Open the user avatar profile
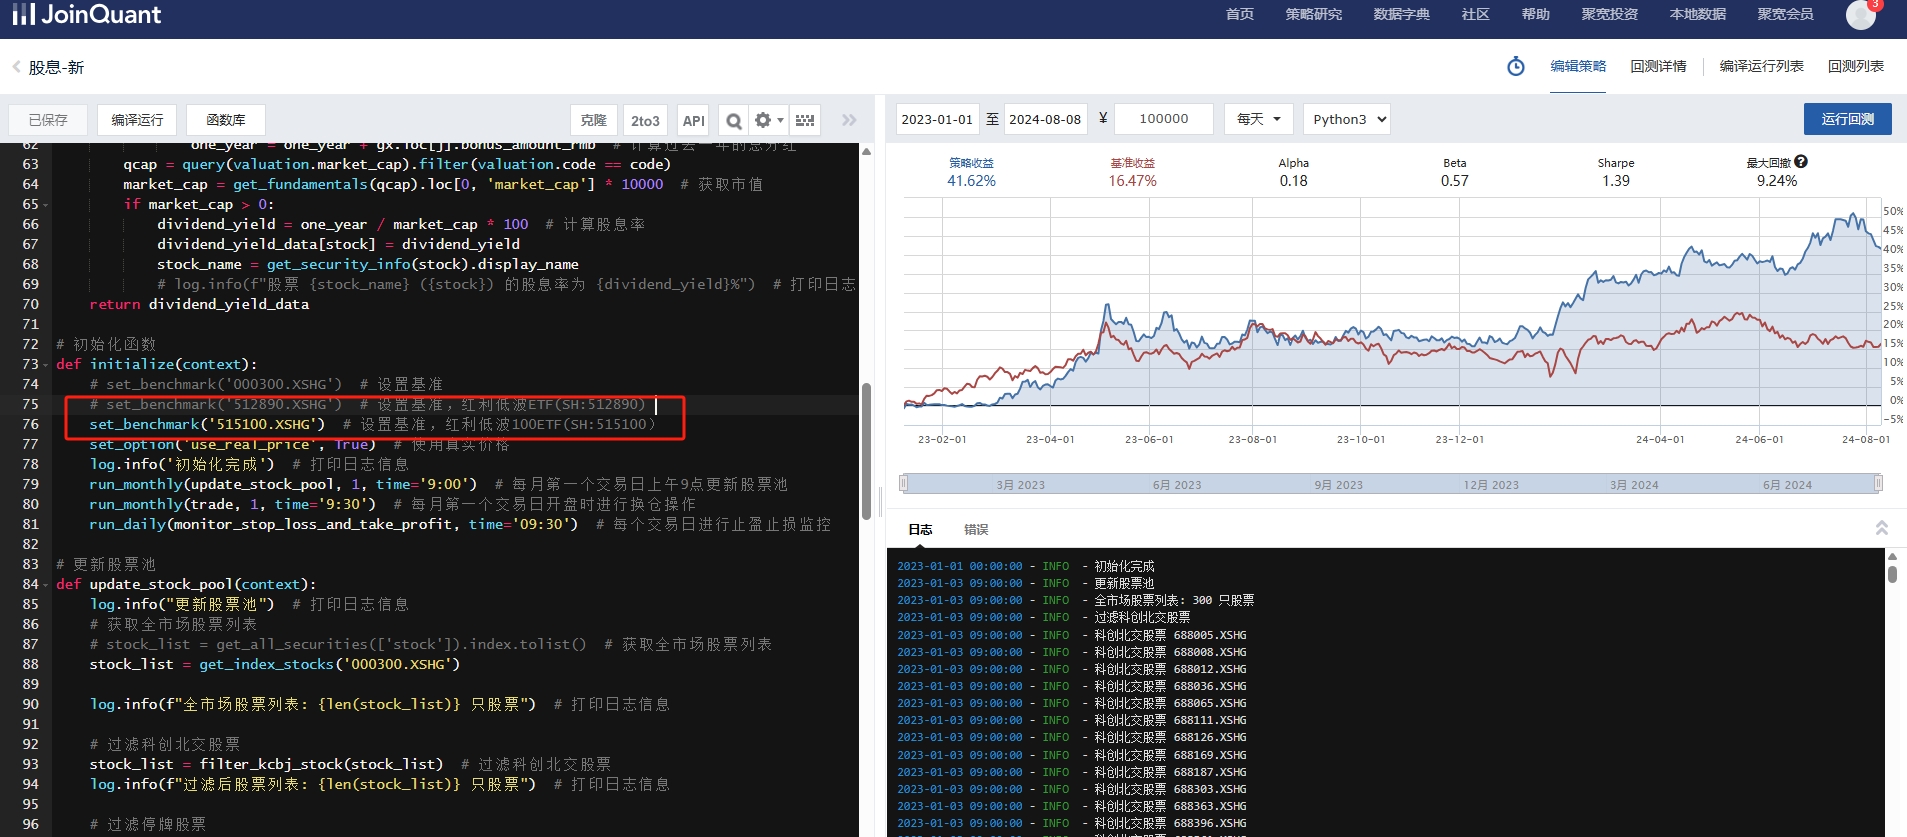The width and height of the screenshot is (1907, 837). coord(1860,15)
